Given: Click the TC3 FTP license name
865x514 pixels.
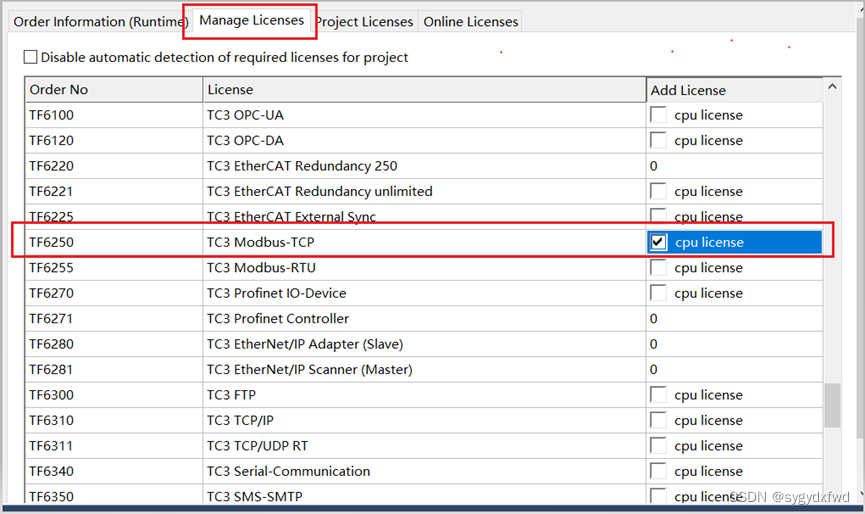Looking at the screenshot, I should [x=231, y=394].
